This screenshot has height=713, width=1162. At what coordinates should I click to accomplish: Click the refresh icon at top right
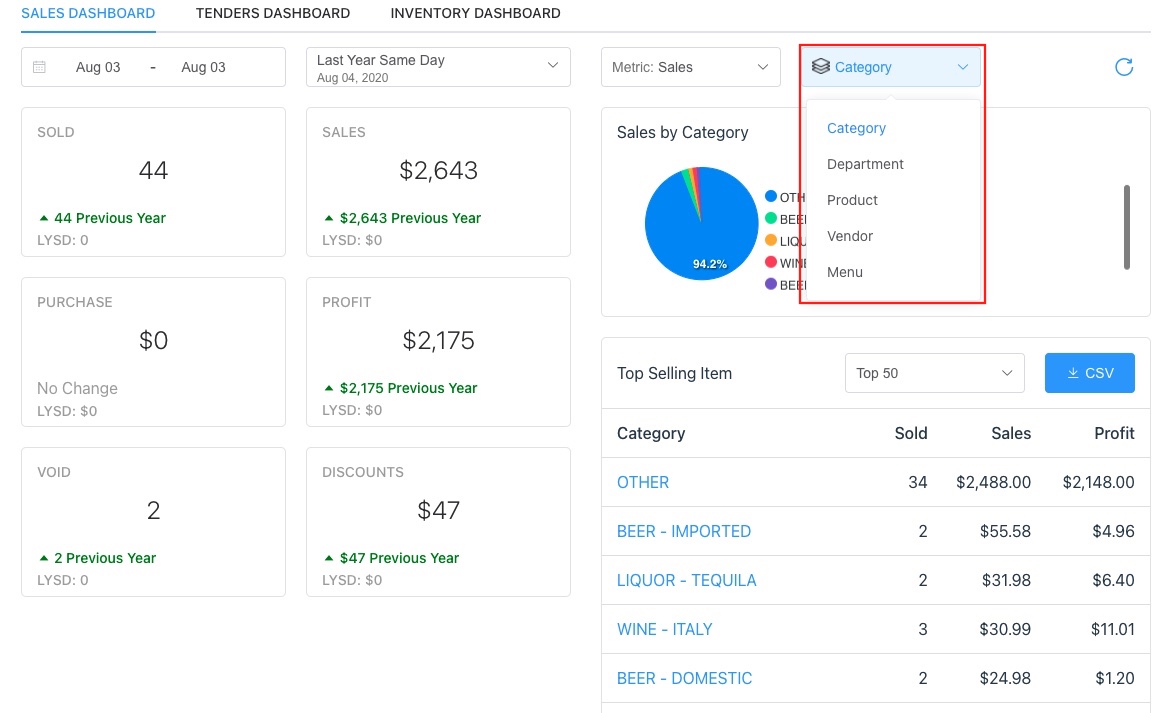click(1124, 67)
